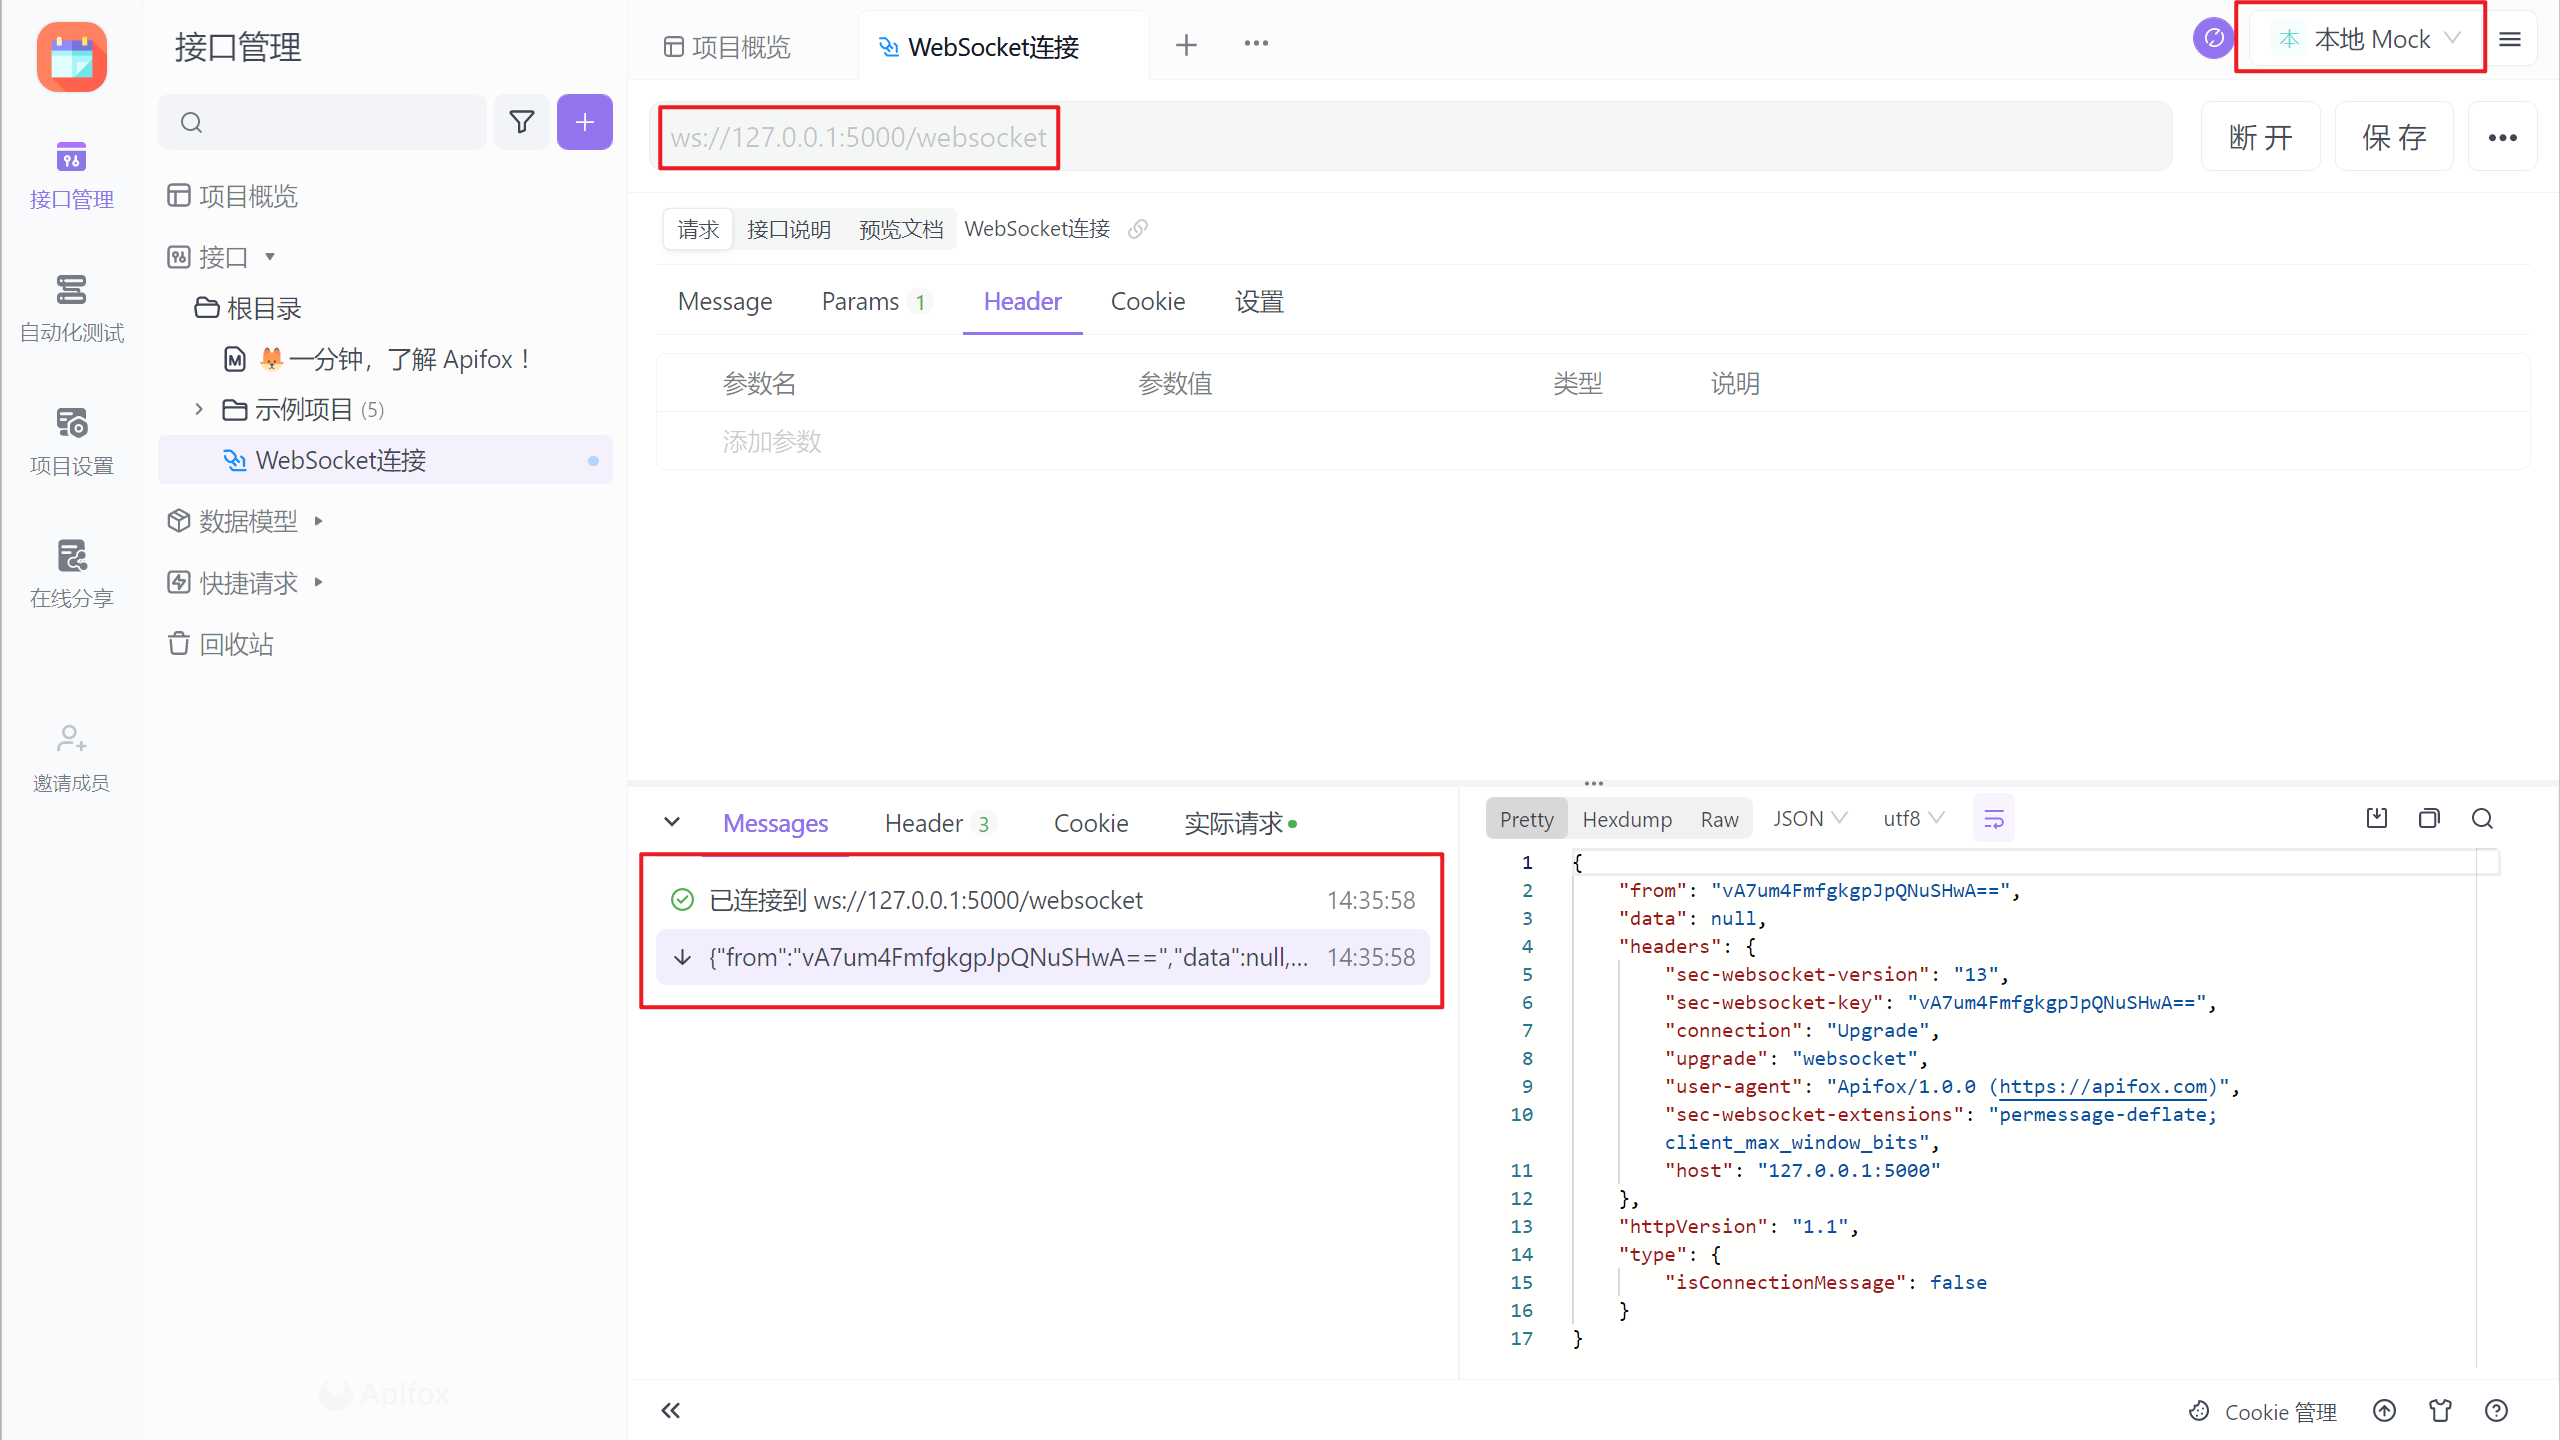Switch response view to Hexdump

(x=1626, y=818)
